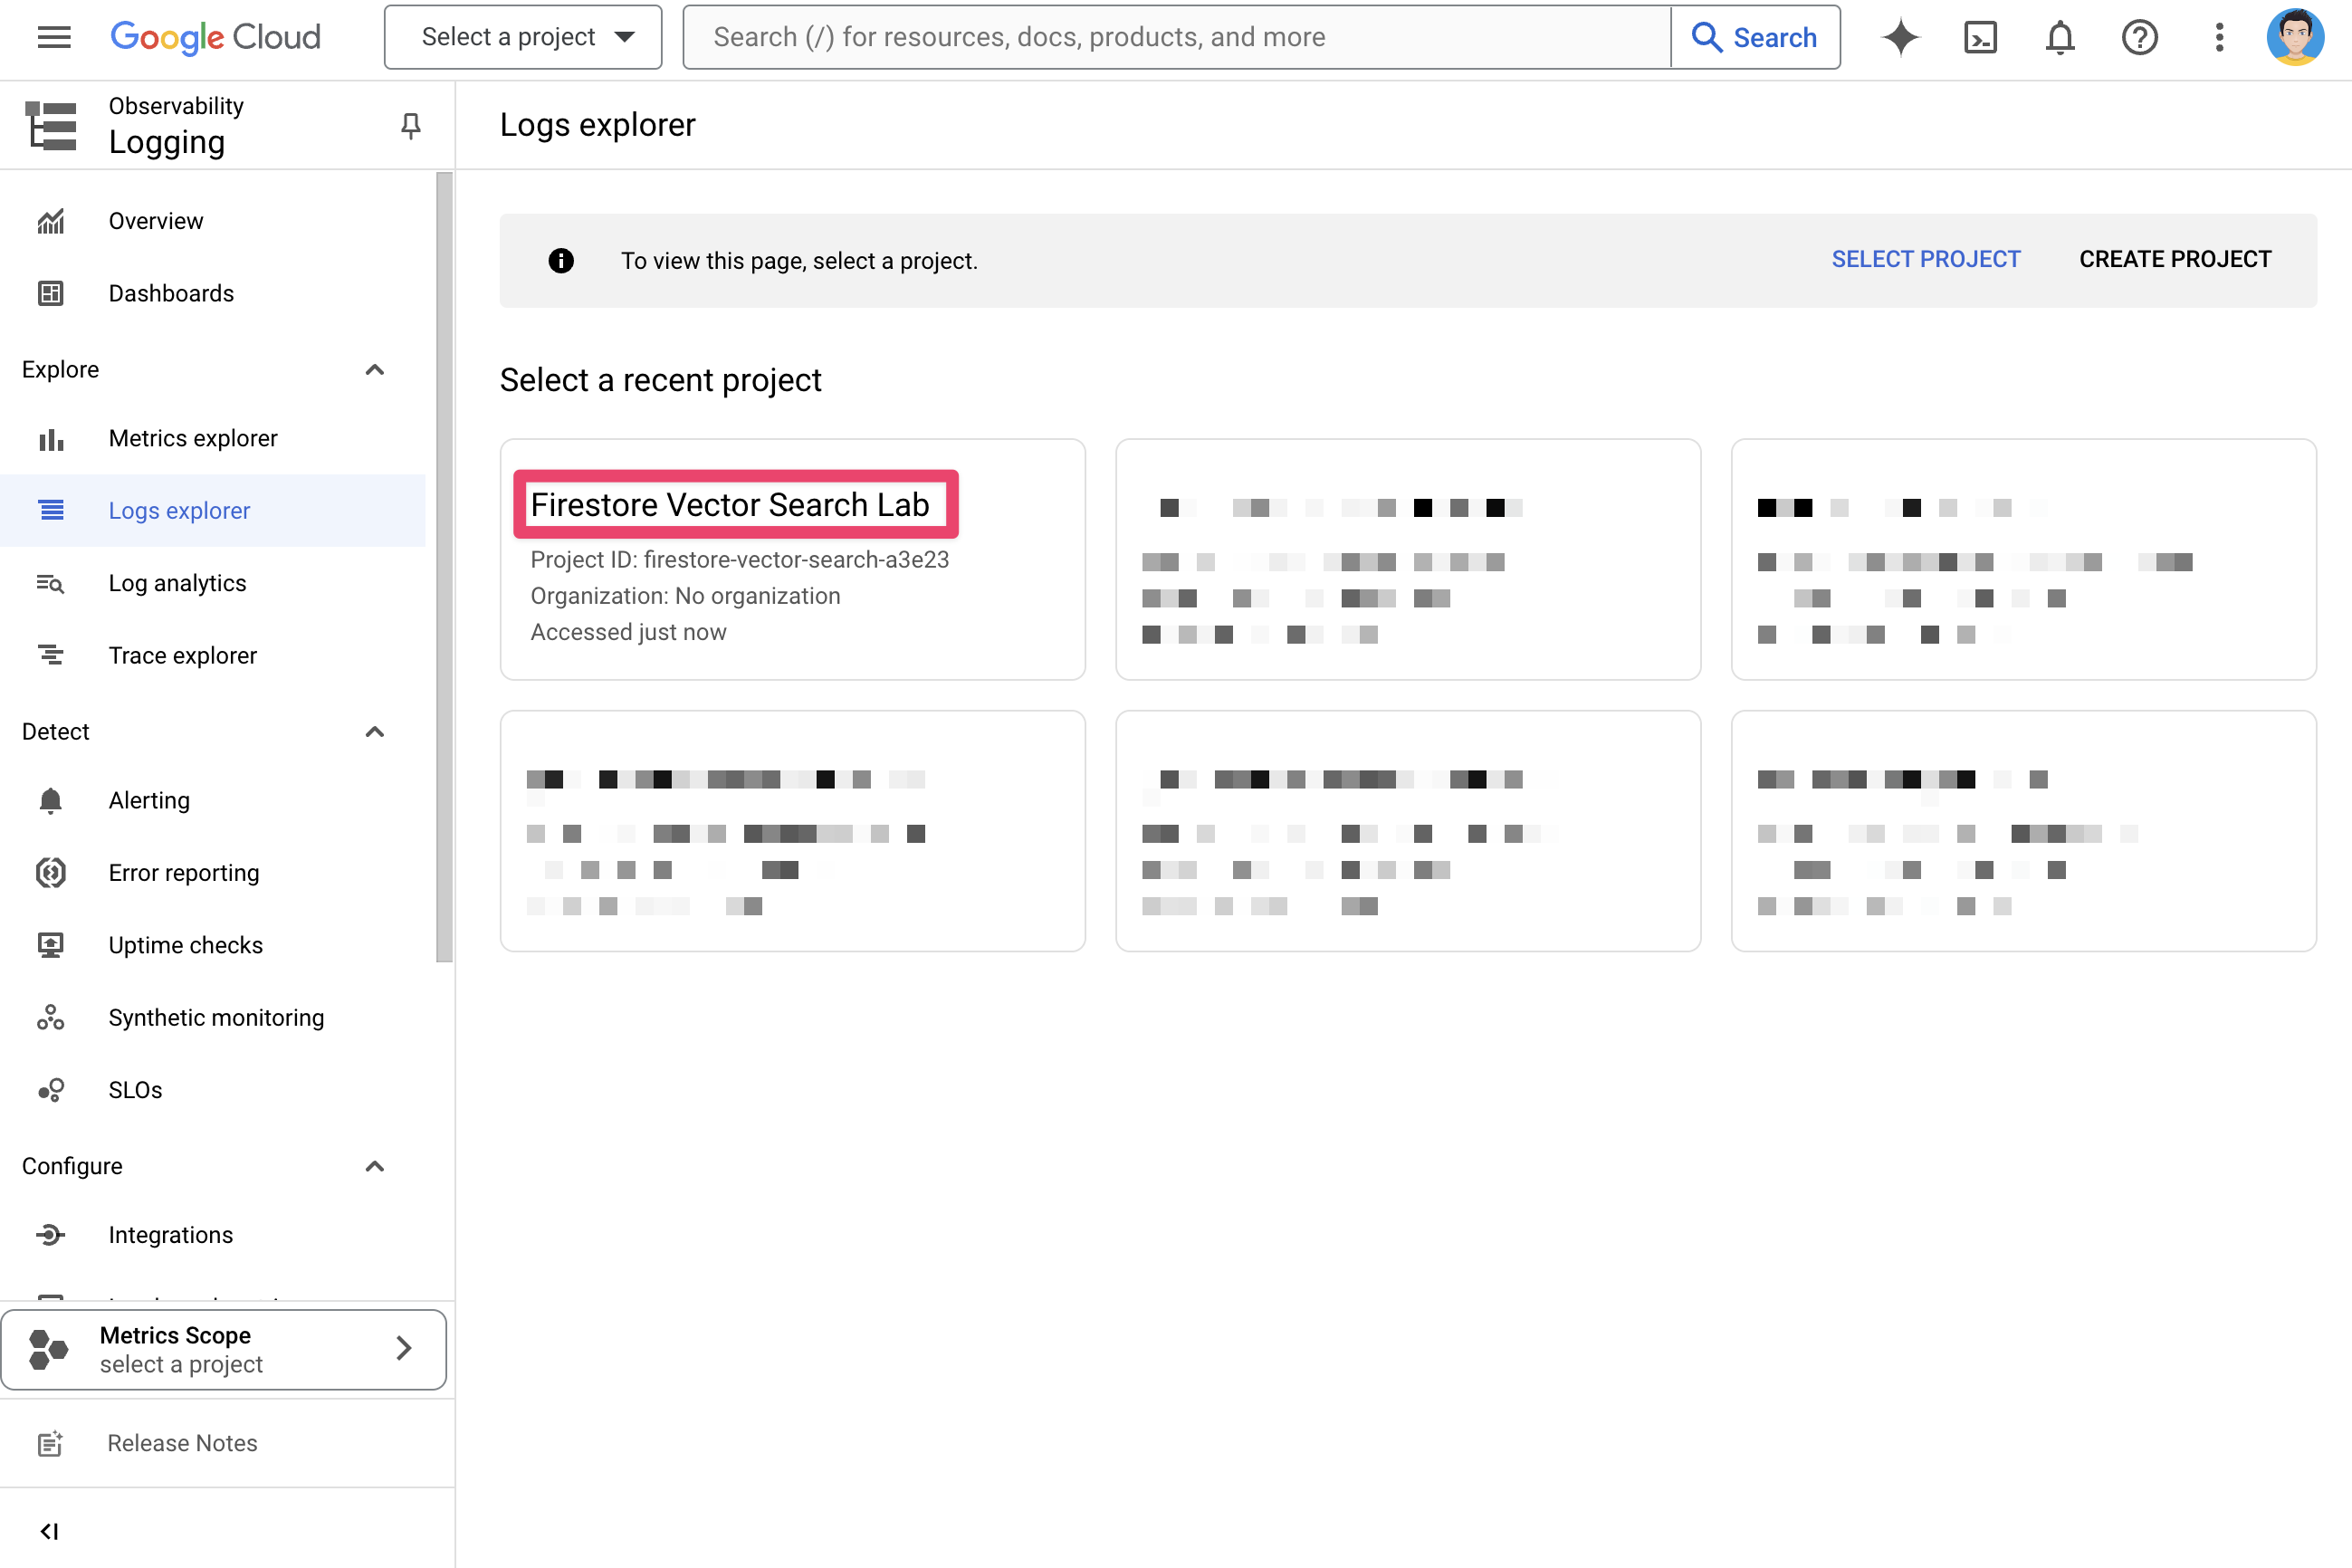This screenshot has height=1568, width=2352.
Task: Open the Overview menu item
Action: click(154, 221)
